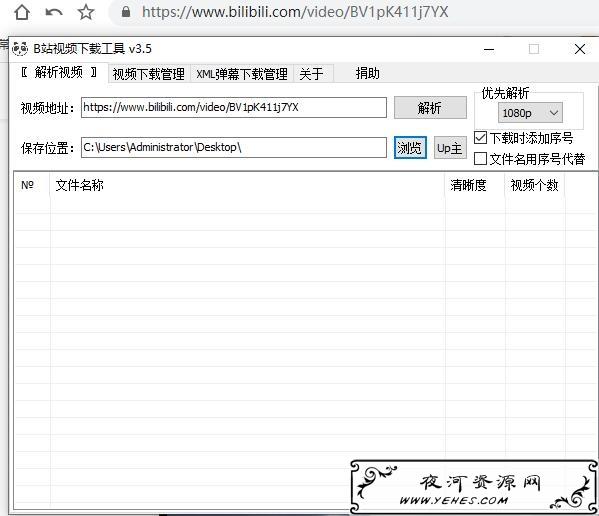Uncheck 下载时添加序号 checkbox

click(481, 137)
